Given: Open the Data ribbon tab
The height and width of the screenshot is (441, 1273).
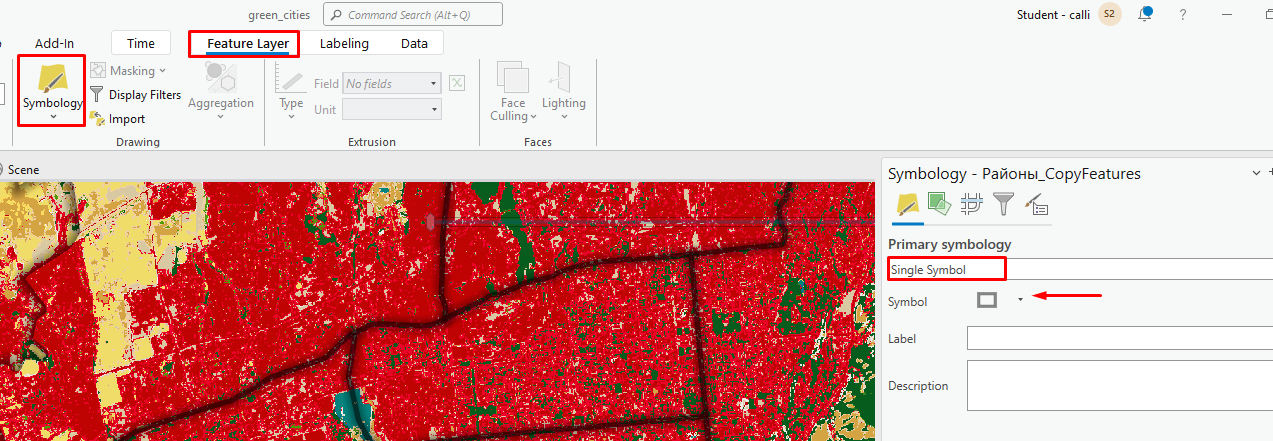Looking at the screenshot, I should pyautogui.click(x=414, y=43).
